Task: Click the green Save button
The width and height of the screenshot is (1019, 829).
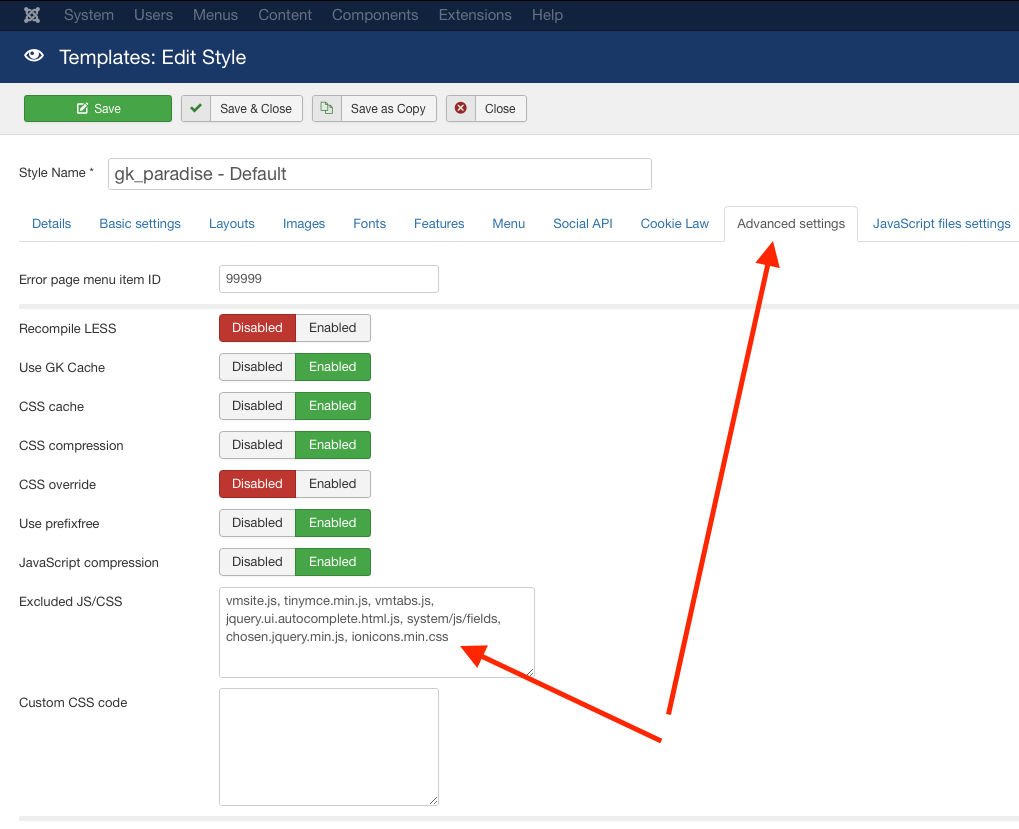Action: point(98,108)
